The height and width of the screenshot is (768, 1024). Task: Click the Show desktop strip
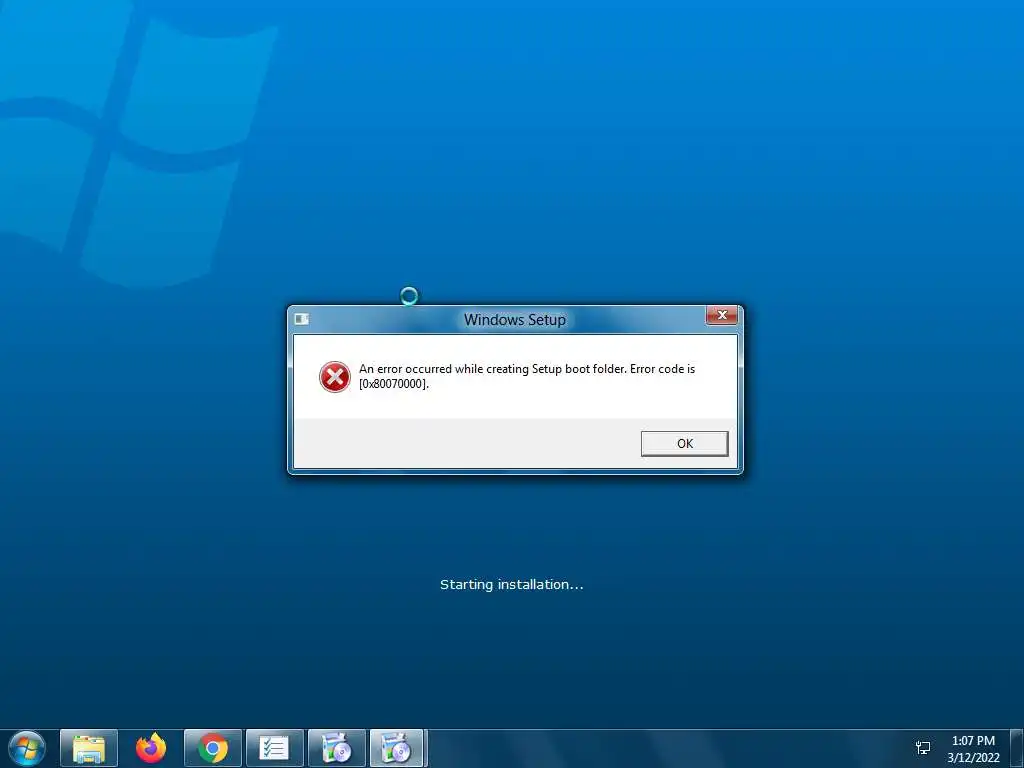pyautogui.click(x=1017, y=748)
